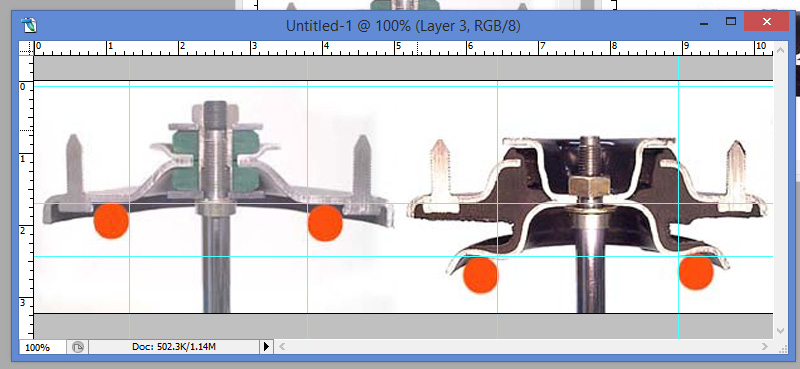
Task: Click the vertical scrollbar down arrow
Action: (780, 331)
